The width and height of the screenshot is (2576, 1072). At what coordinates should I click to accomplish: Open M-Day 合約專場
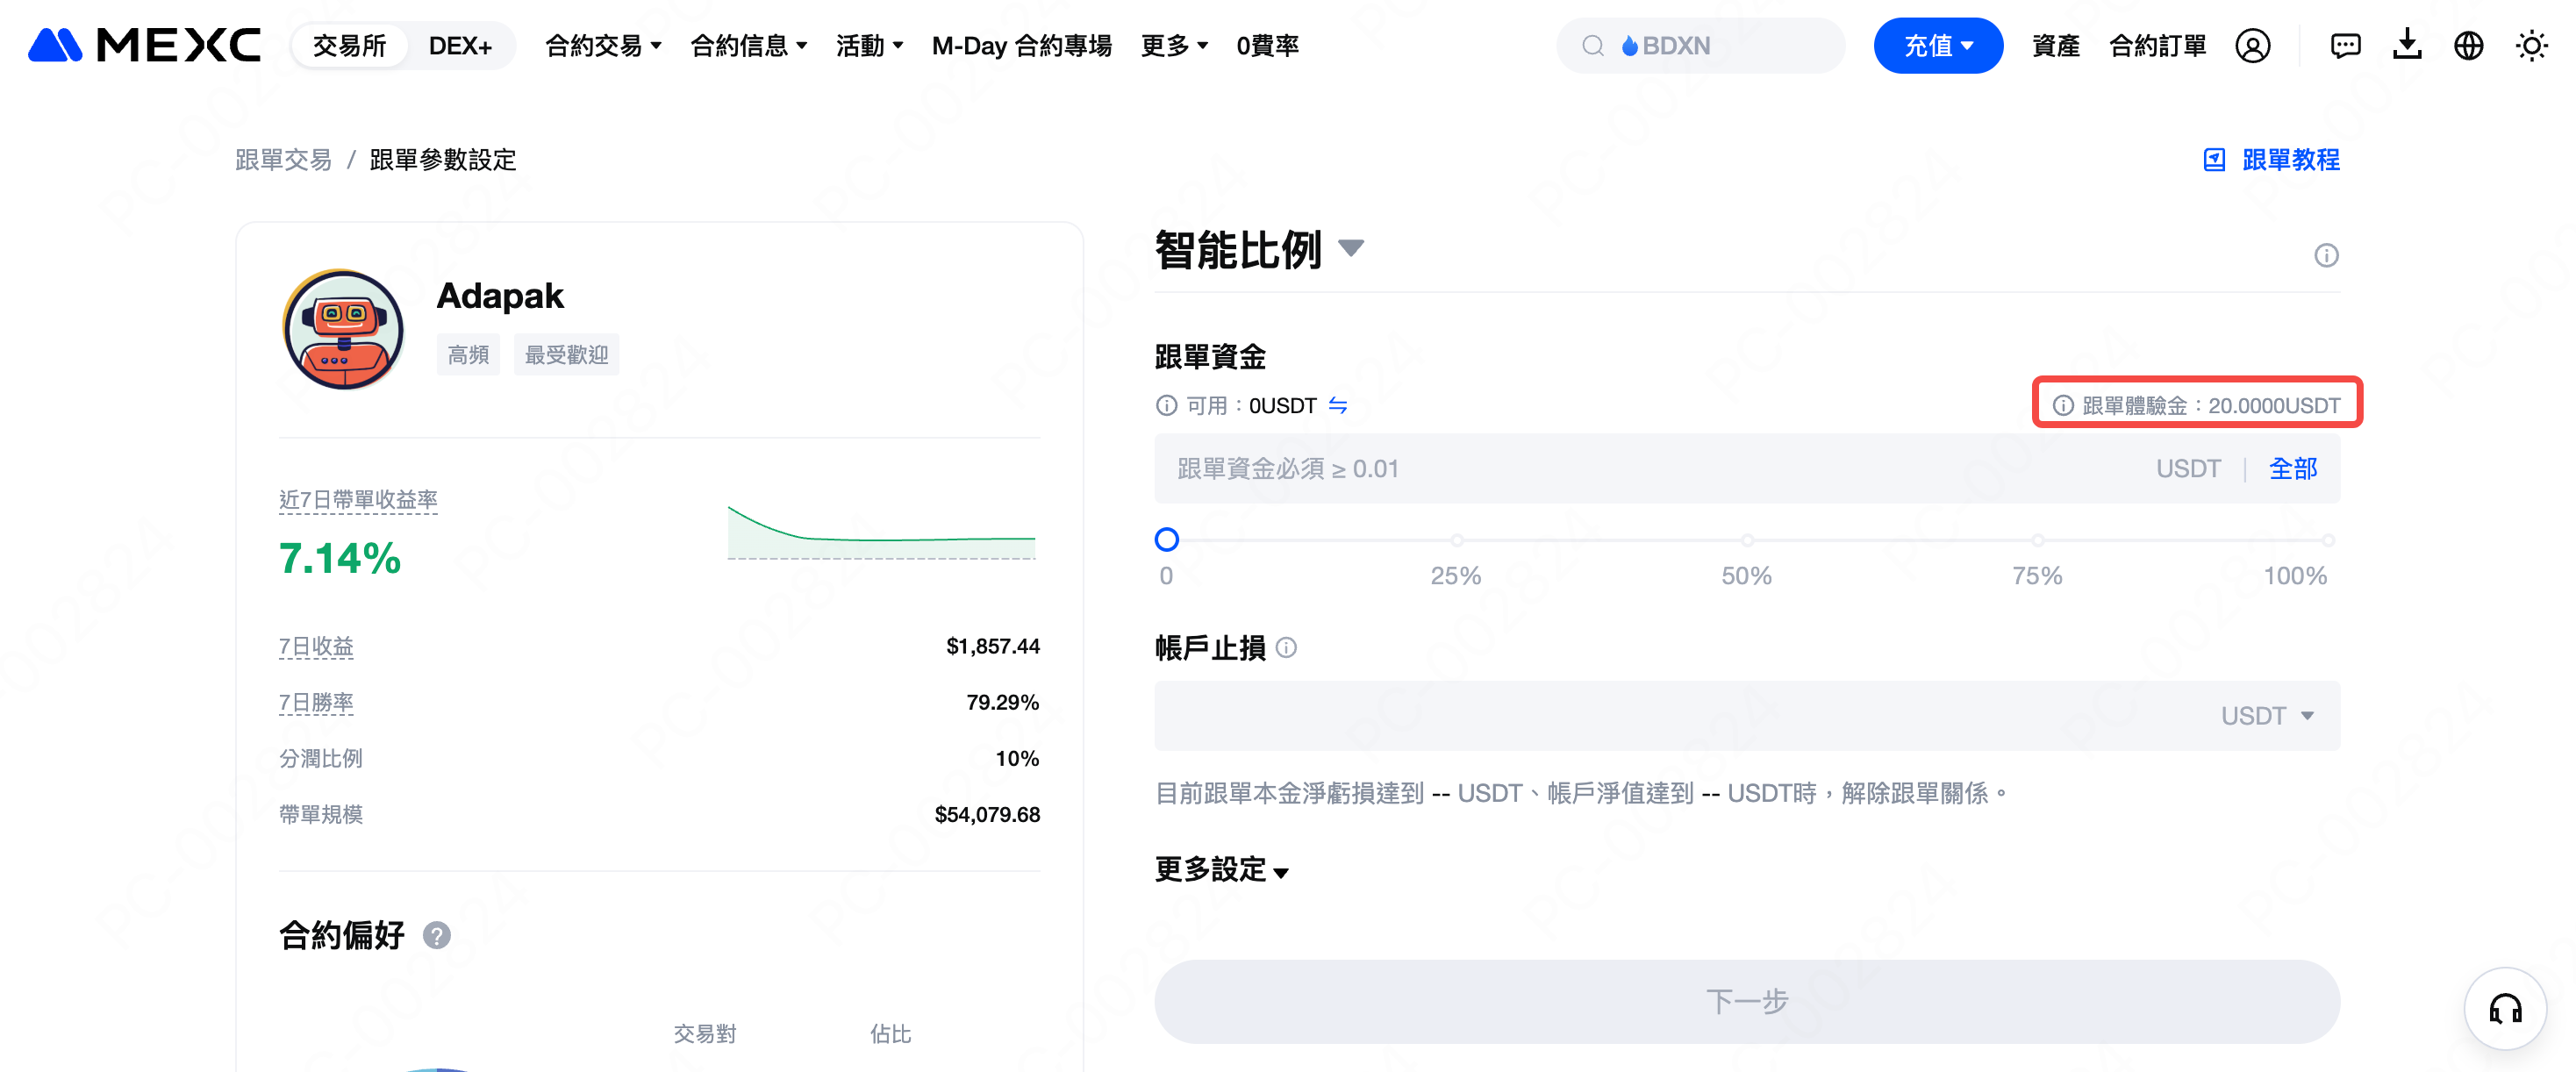pos(1021,46)
